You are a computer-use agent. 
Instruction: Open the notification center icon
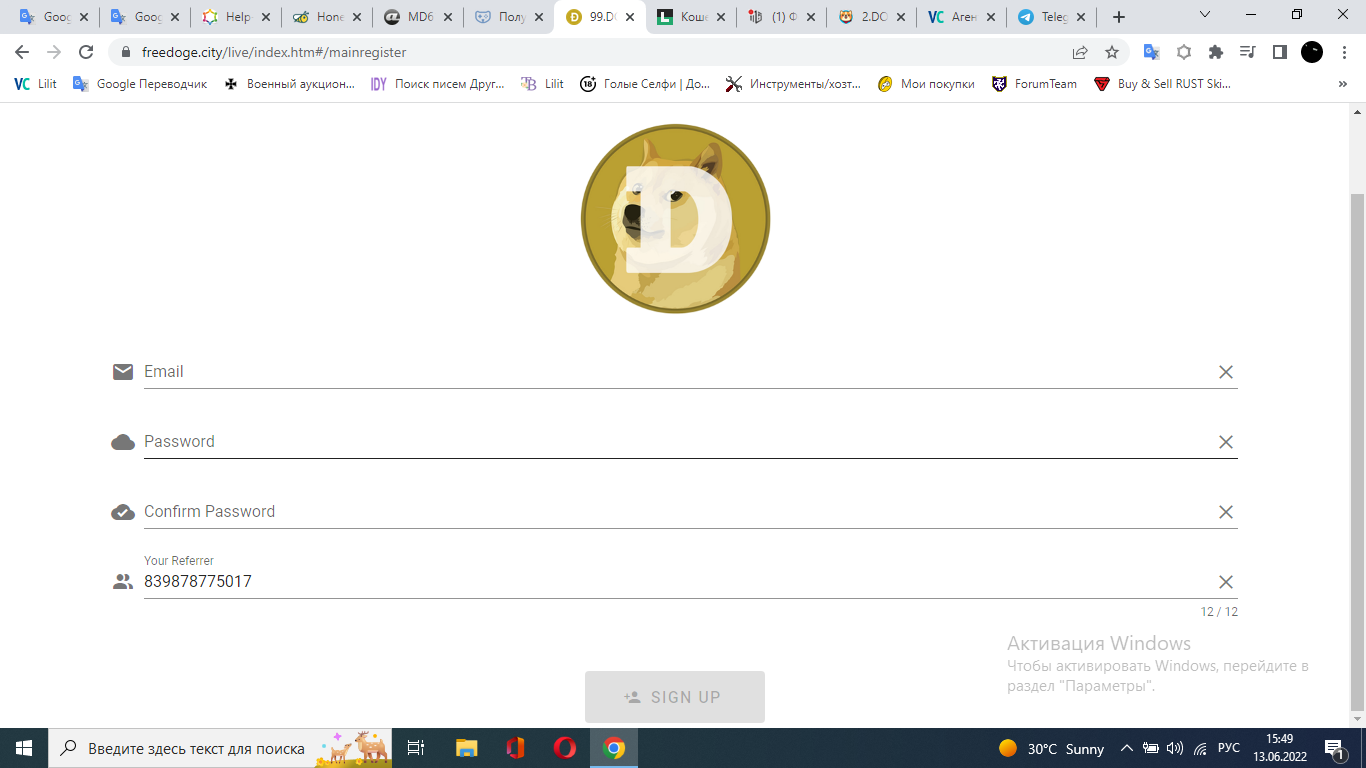(x=1335, y=748)
